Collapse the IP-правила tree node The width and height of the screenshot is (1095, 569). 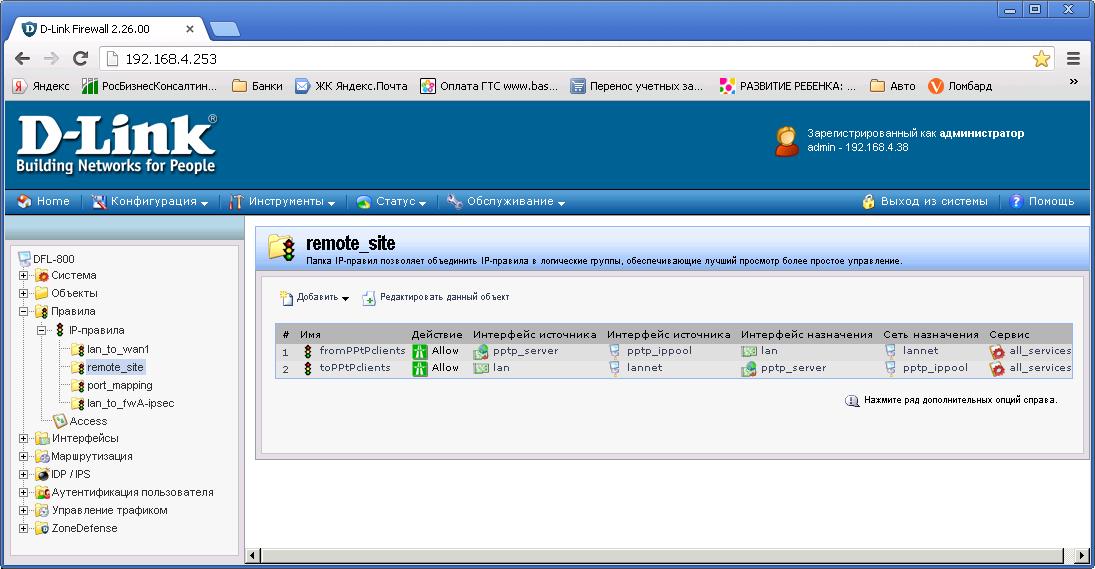pos(41,330)
